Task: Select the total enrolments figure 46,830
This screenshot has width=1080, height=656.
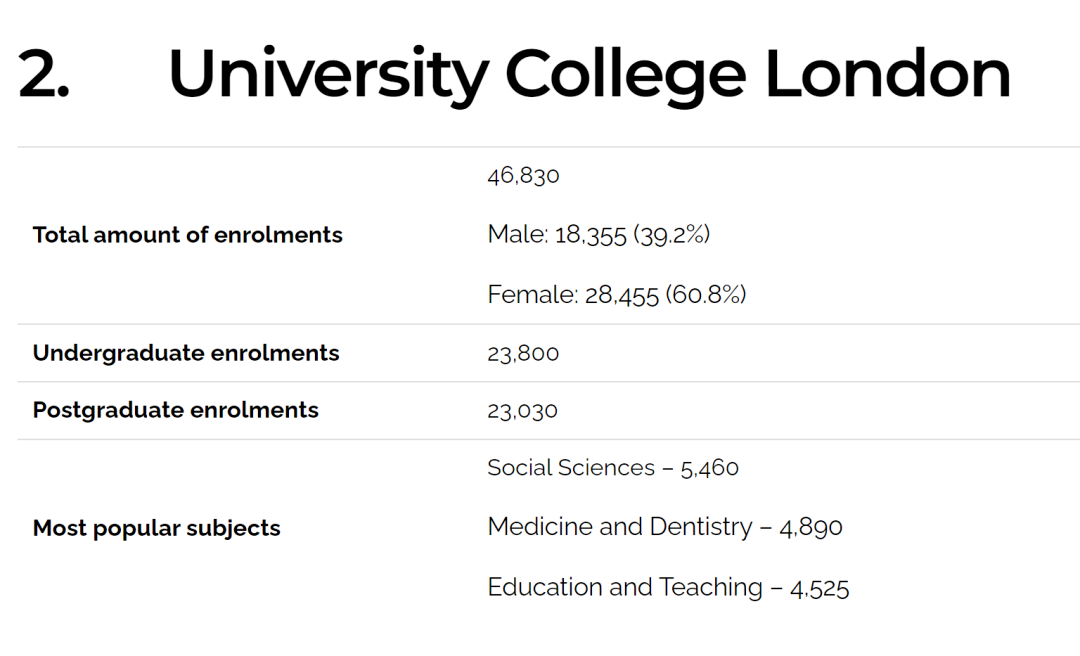Action: [x=523, y=176]
